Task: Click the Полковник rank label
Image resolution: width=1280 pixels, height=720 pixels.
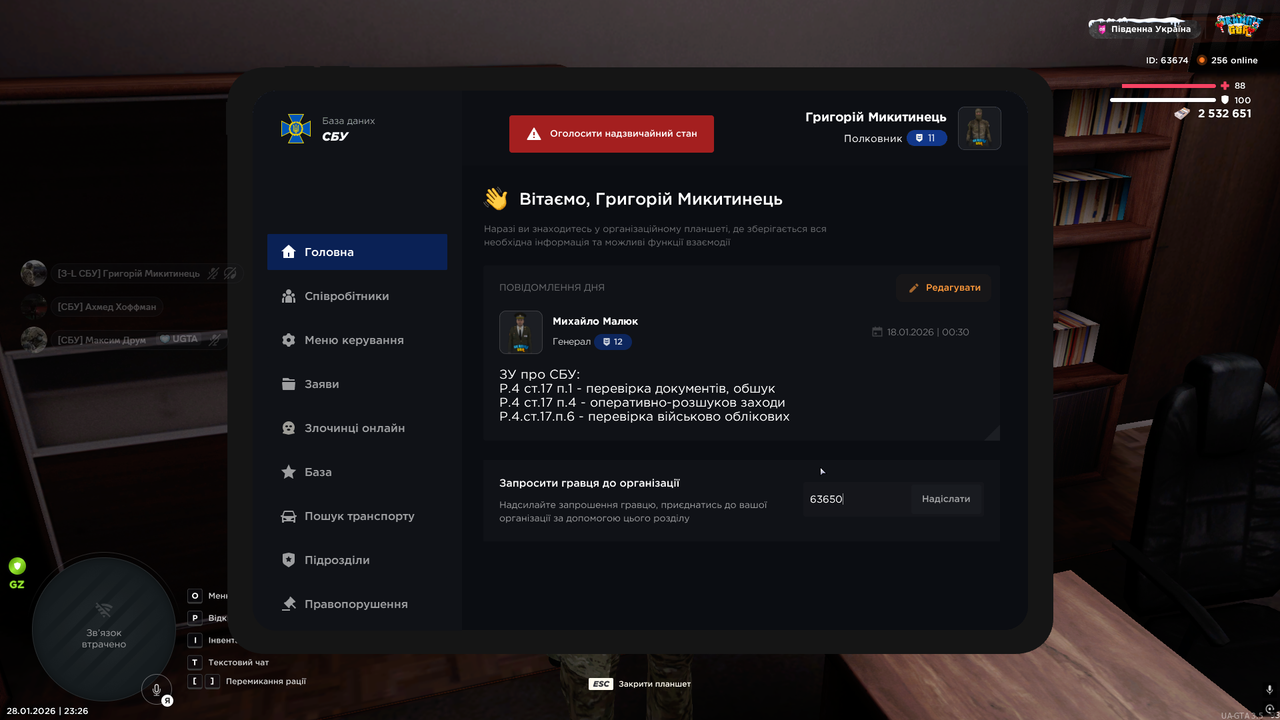Action: (x=872, y=138)
